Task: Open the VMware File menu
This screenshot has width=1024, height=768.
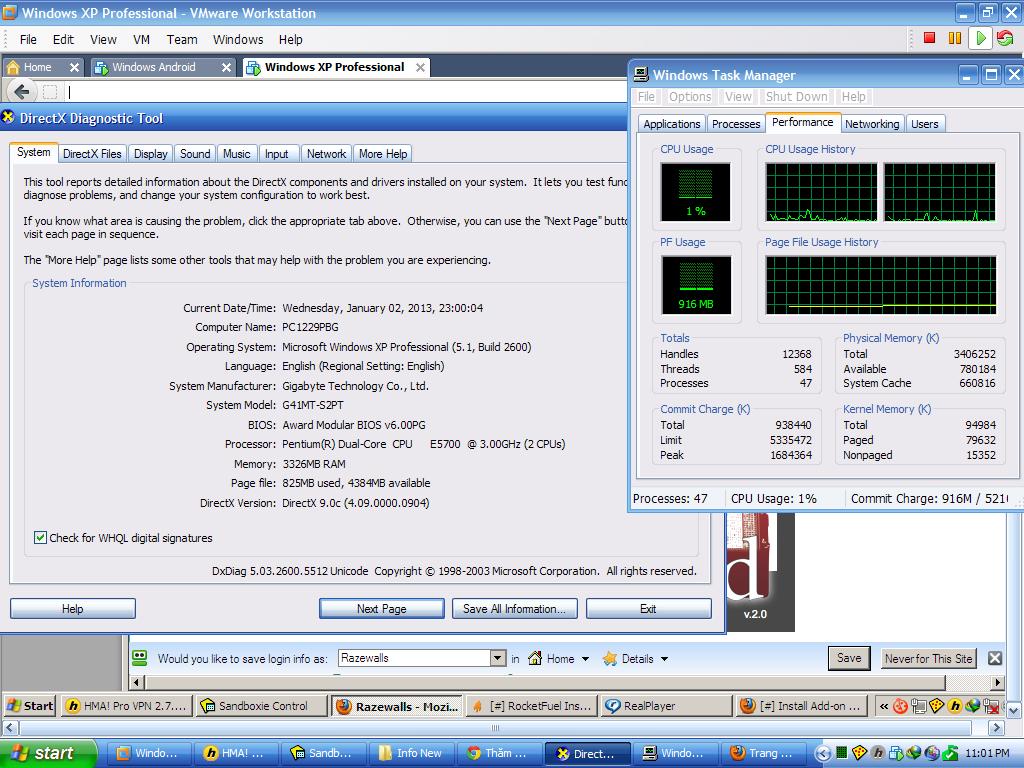Action: (28, 40)
